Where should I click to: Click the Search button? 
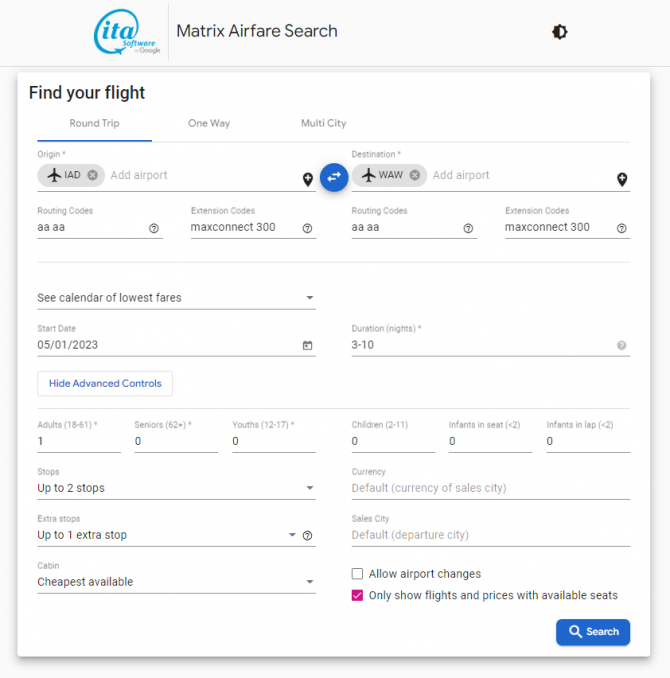(x=593, y=632)
